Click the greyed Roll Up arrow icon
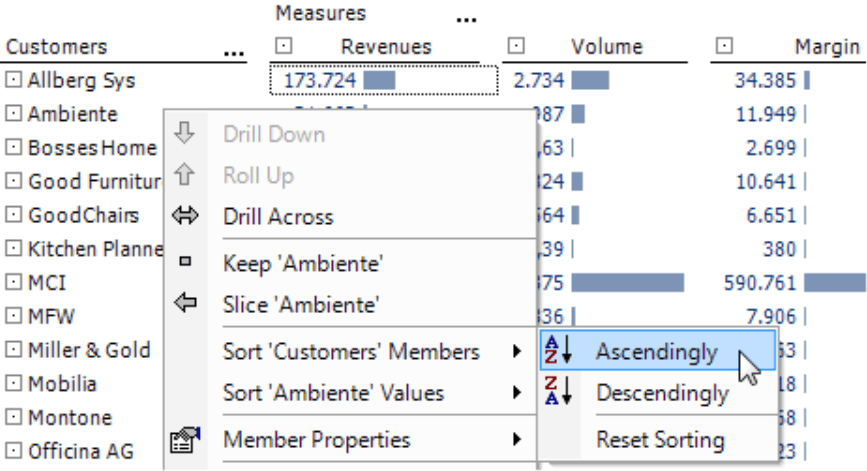This screenshot has height=471, width=867. click(x=184, y=175)
